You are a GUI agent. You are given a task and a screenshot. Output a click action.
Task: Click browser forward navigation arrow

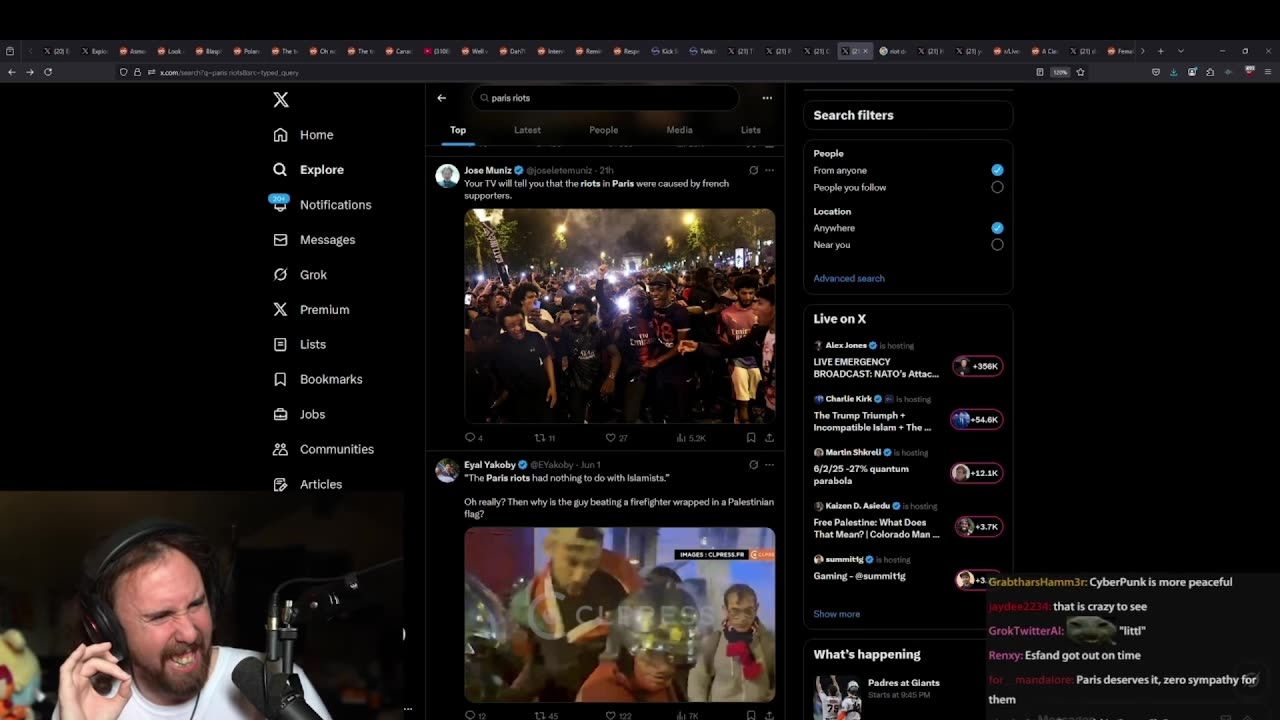click(29, 72)
